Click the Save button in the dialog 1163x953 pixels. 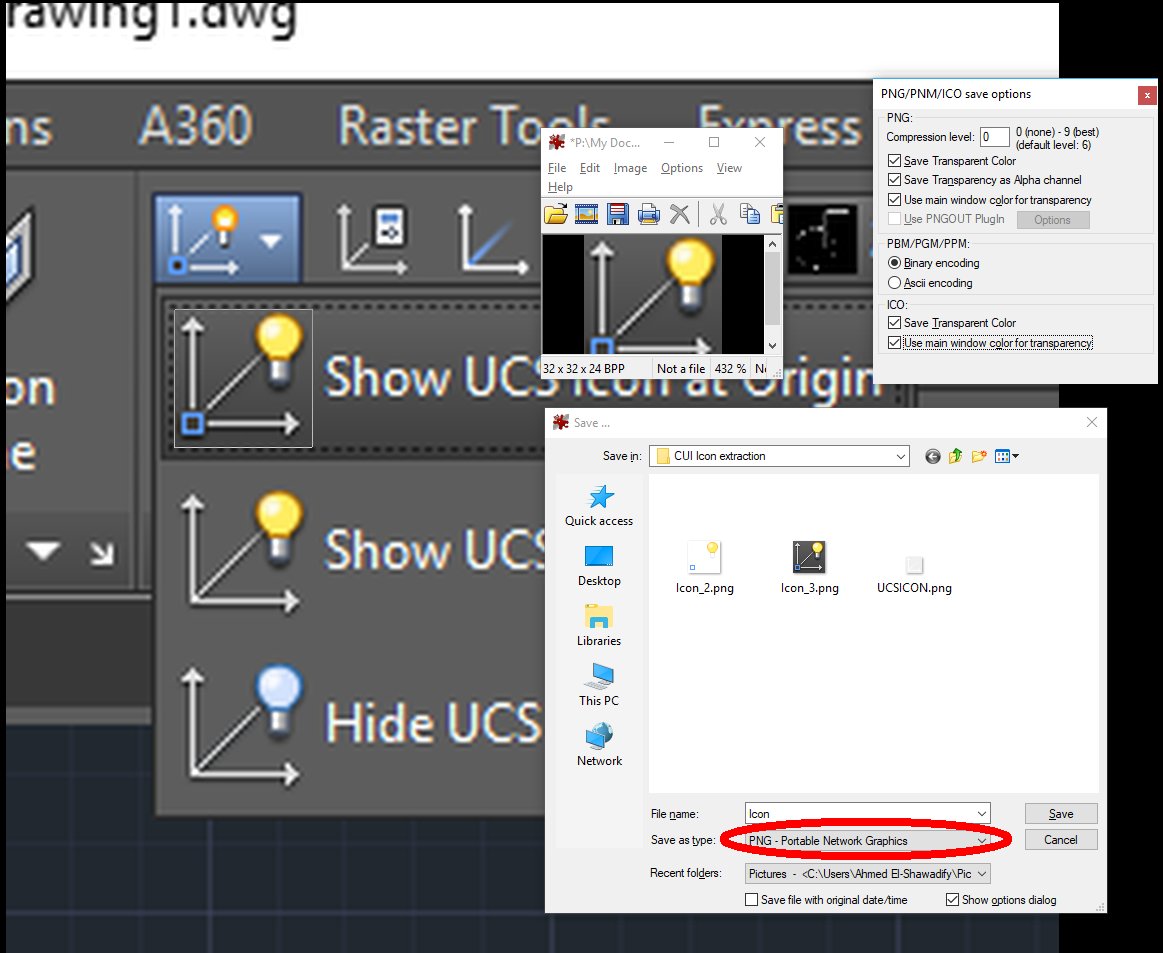coord(1060,813)
